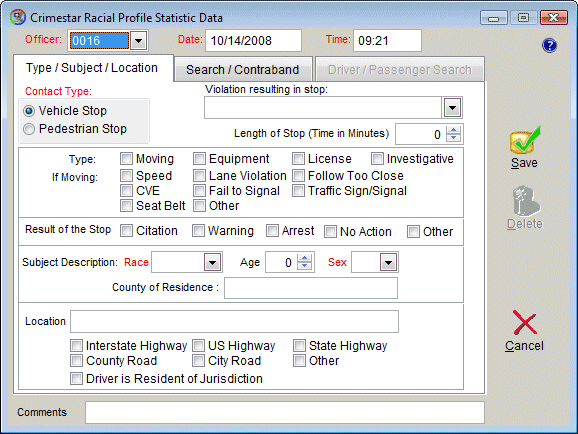Decrease Age with down spinner arrow
578x434 pixels.
click(x=304, y=266)
